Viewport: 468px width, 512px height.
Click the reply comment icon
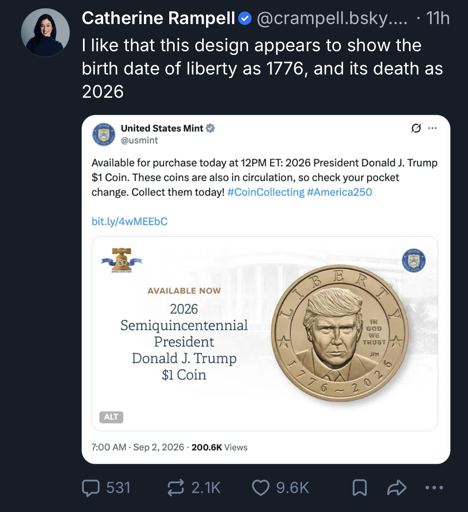tap(91, 488)
